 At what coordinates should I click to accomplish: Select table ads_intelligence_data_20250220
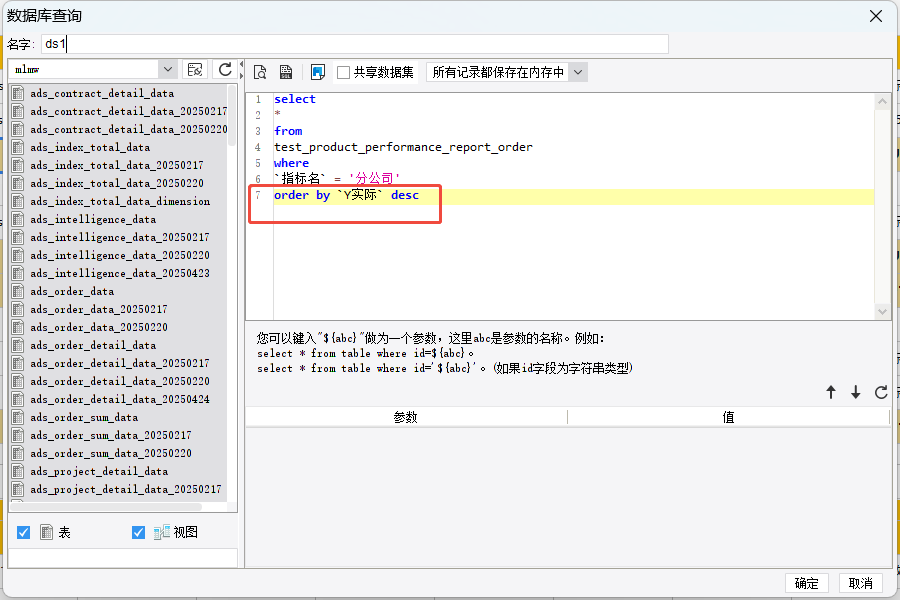pyautogui.click(x=119, y=255)
